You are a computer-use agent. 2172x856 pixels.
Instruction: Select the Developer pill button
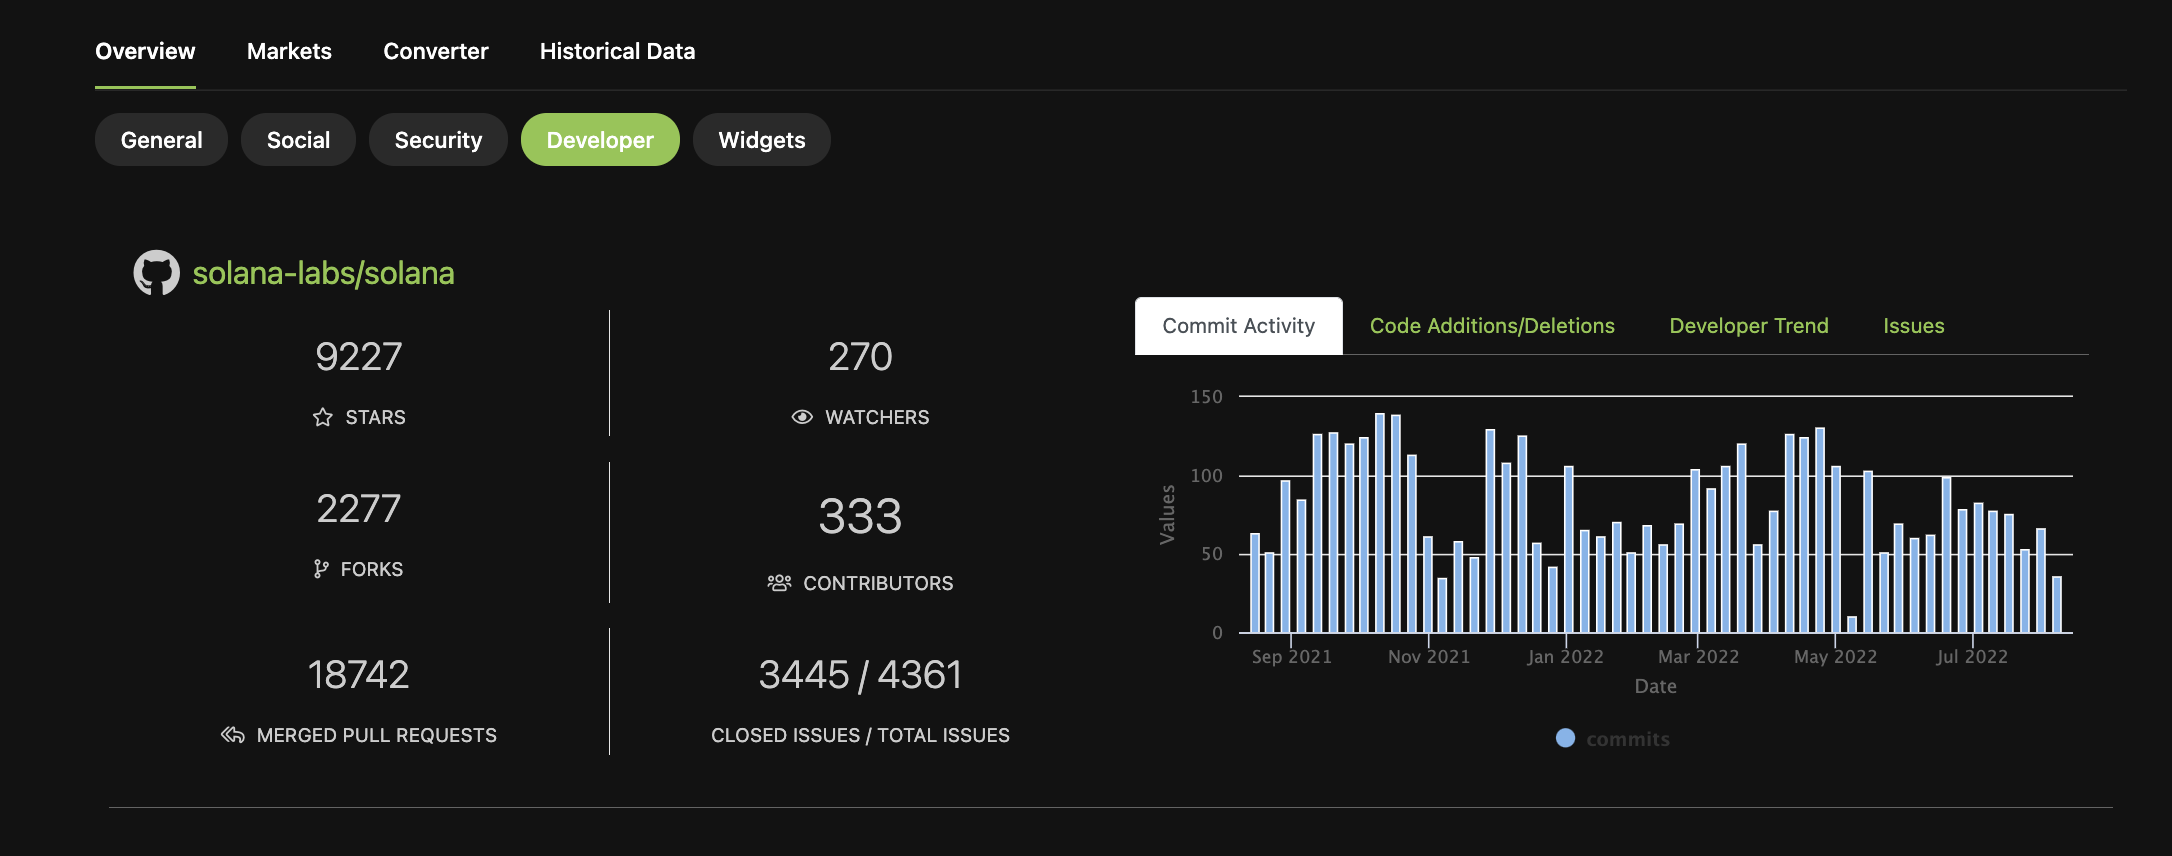(600, 140)
